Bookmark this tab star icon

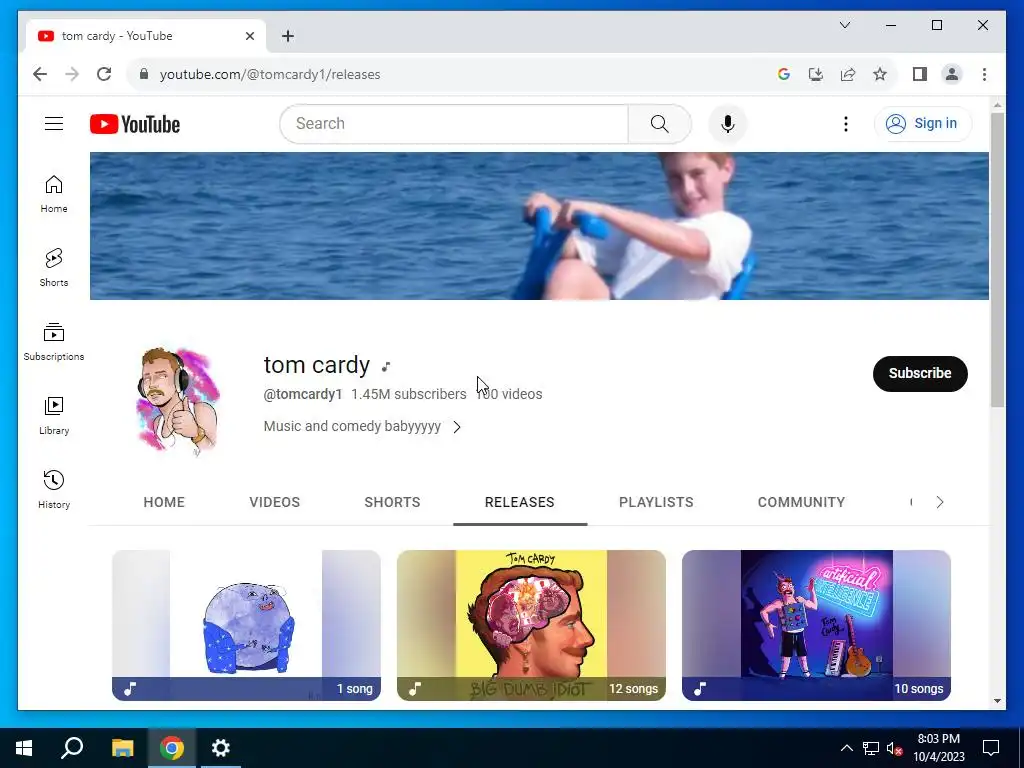(880, 74)
